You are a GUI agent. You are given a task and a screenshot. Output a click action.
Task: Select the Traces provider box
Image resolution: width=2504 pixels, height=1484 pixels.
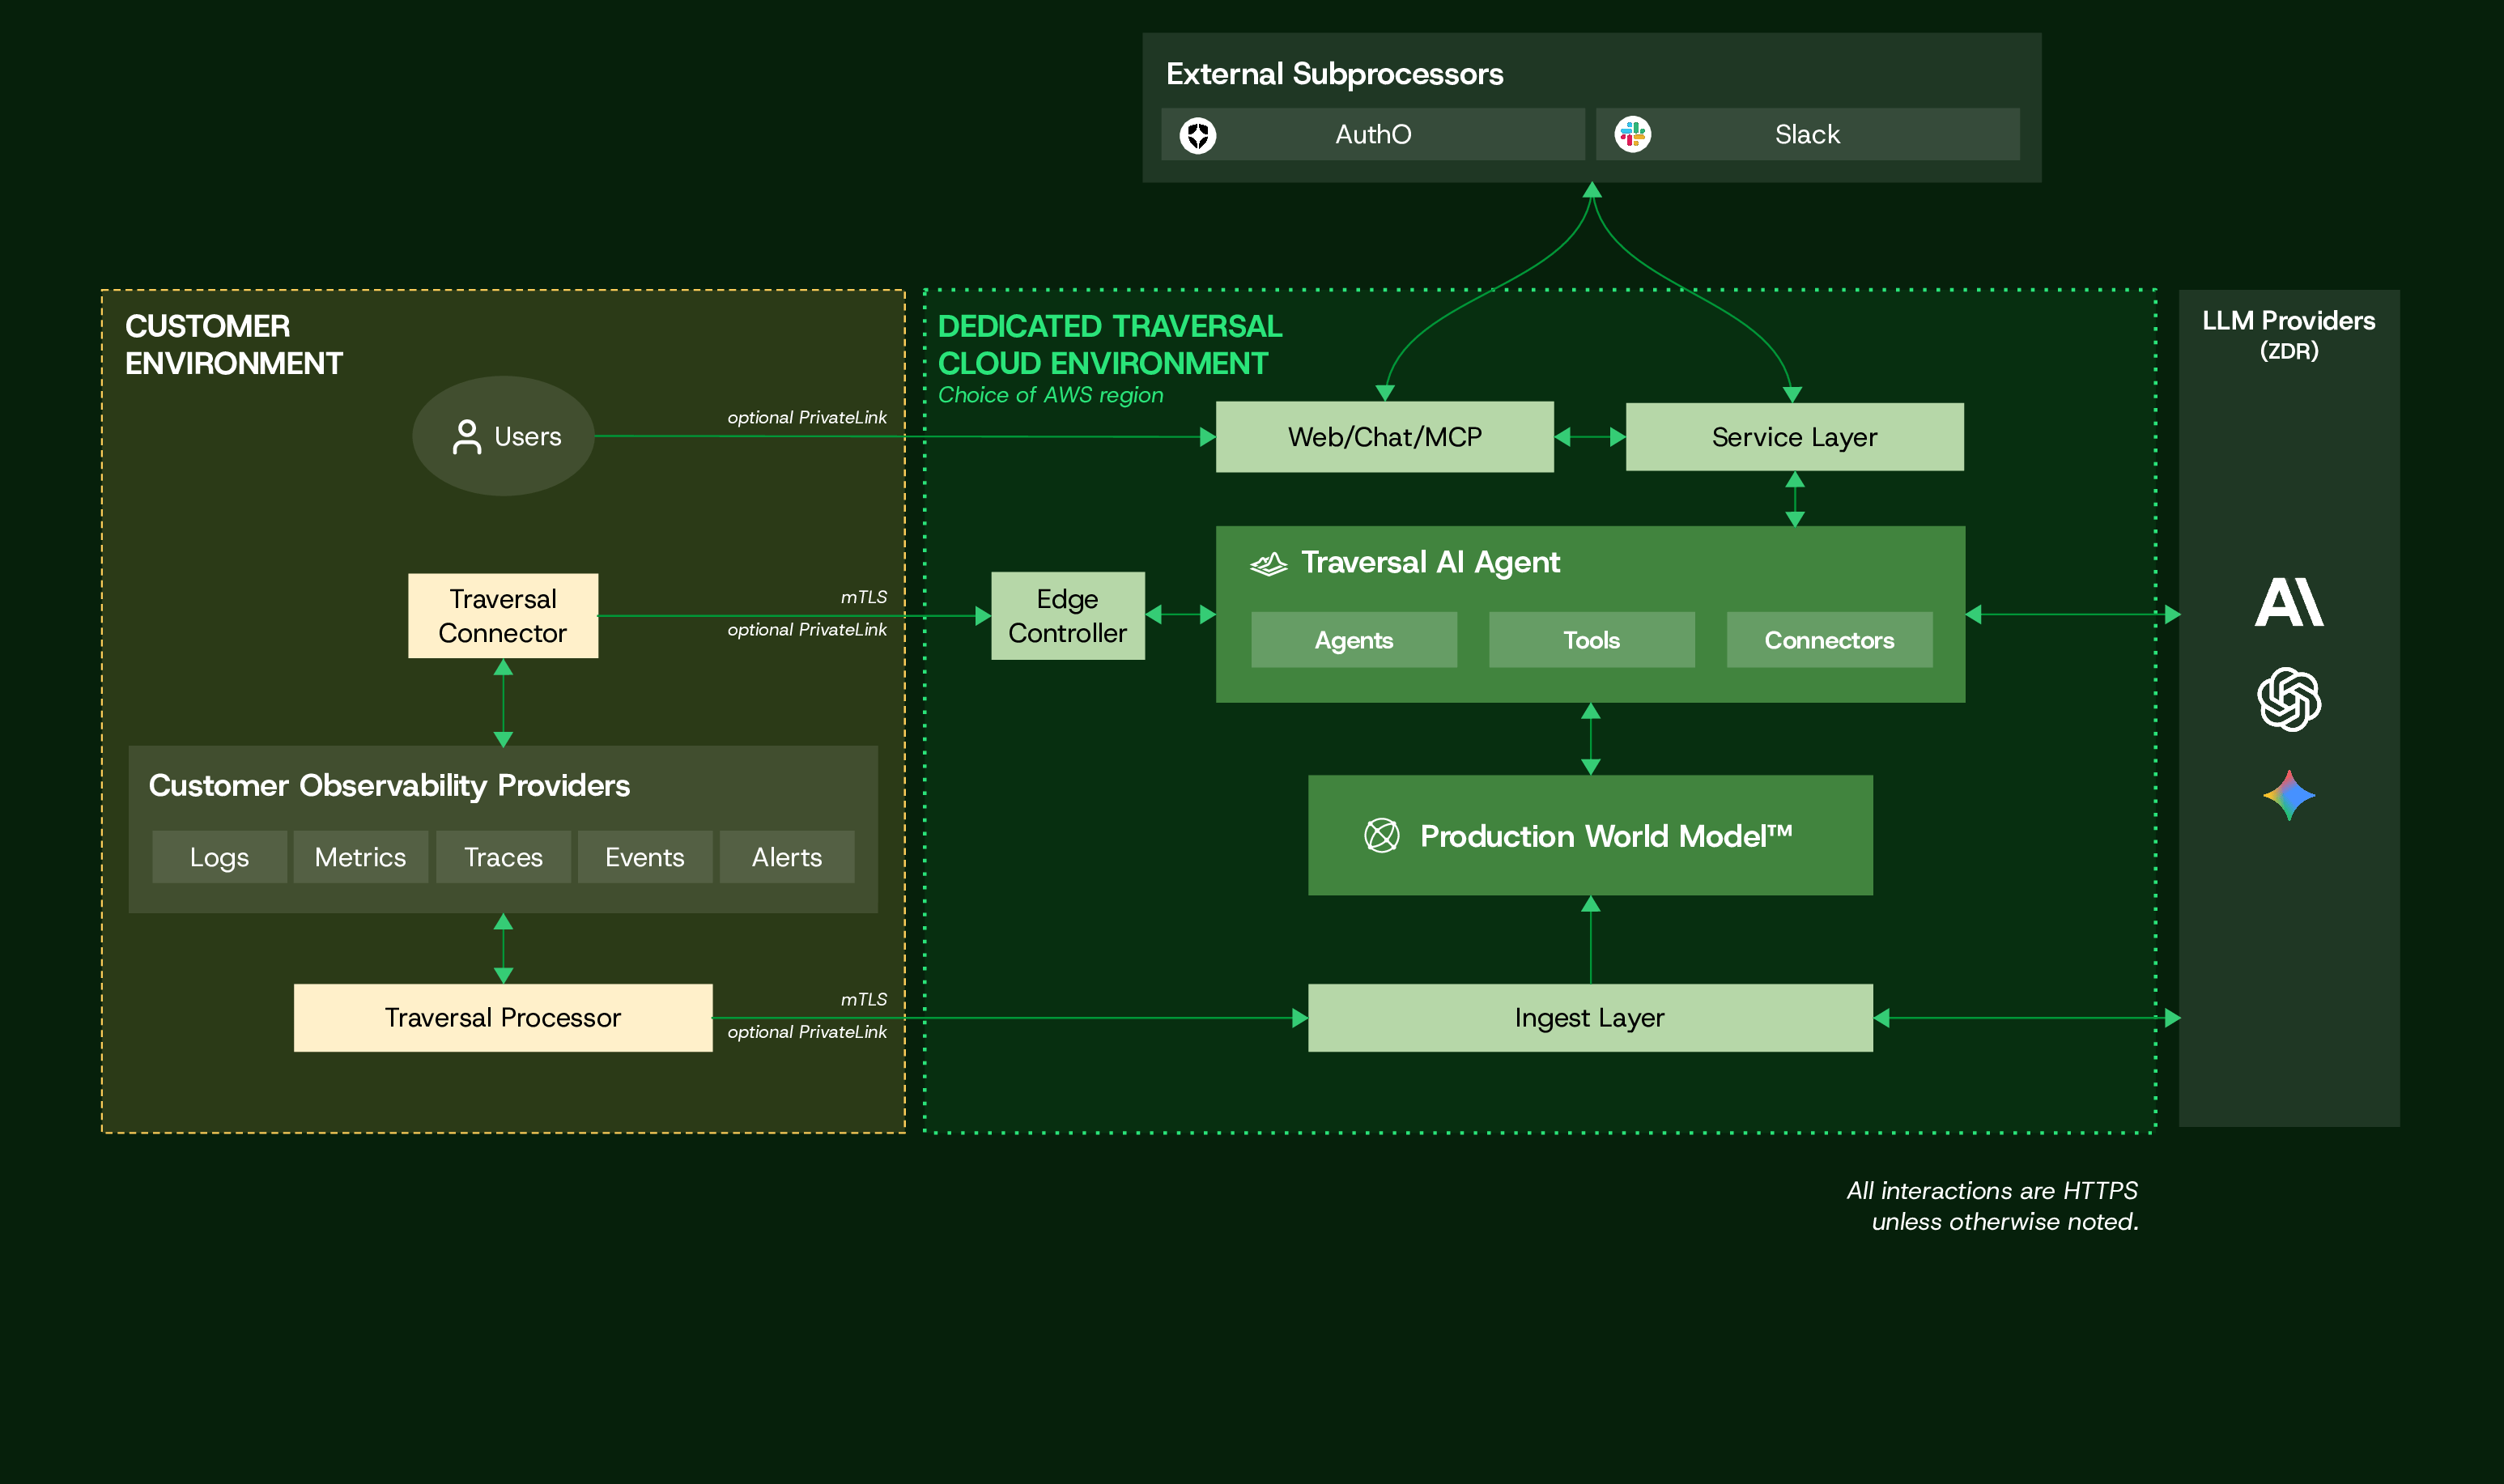pyautogui.click(x=503, y=857)
